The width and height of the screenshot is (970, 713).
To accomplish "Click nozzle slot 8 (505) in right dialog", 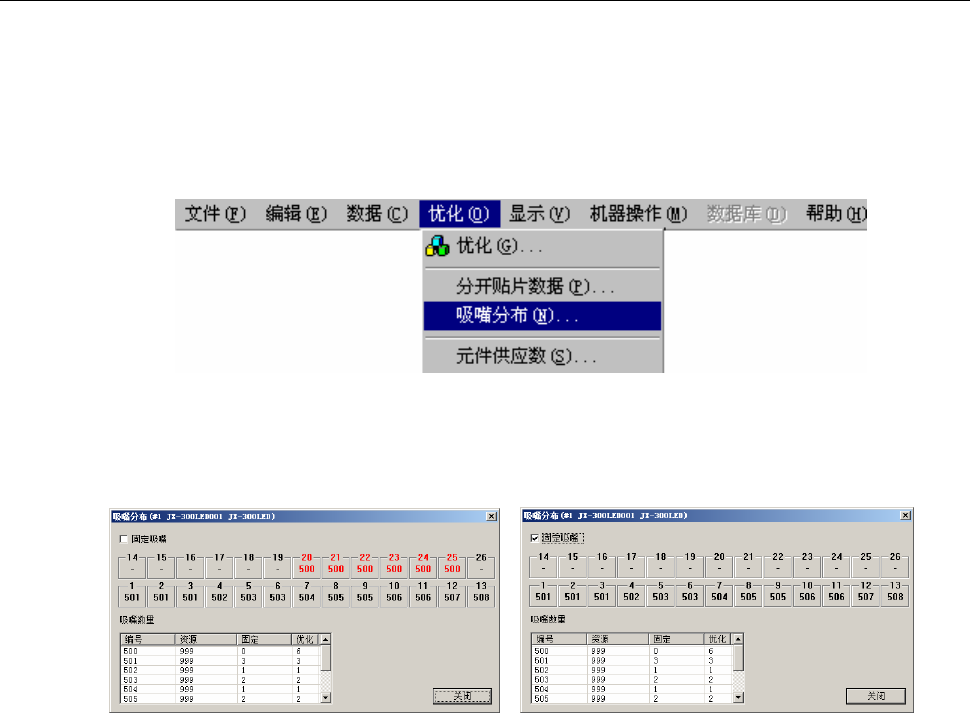I will [x=749, y=592].
